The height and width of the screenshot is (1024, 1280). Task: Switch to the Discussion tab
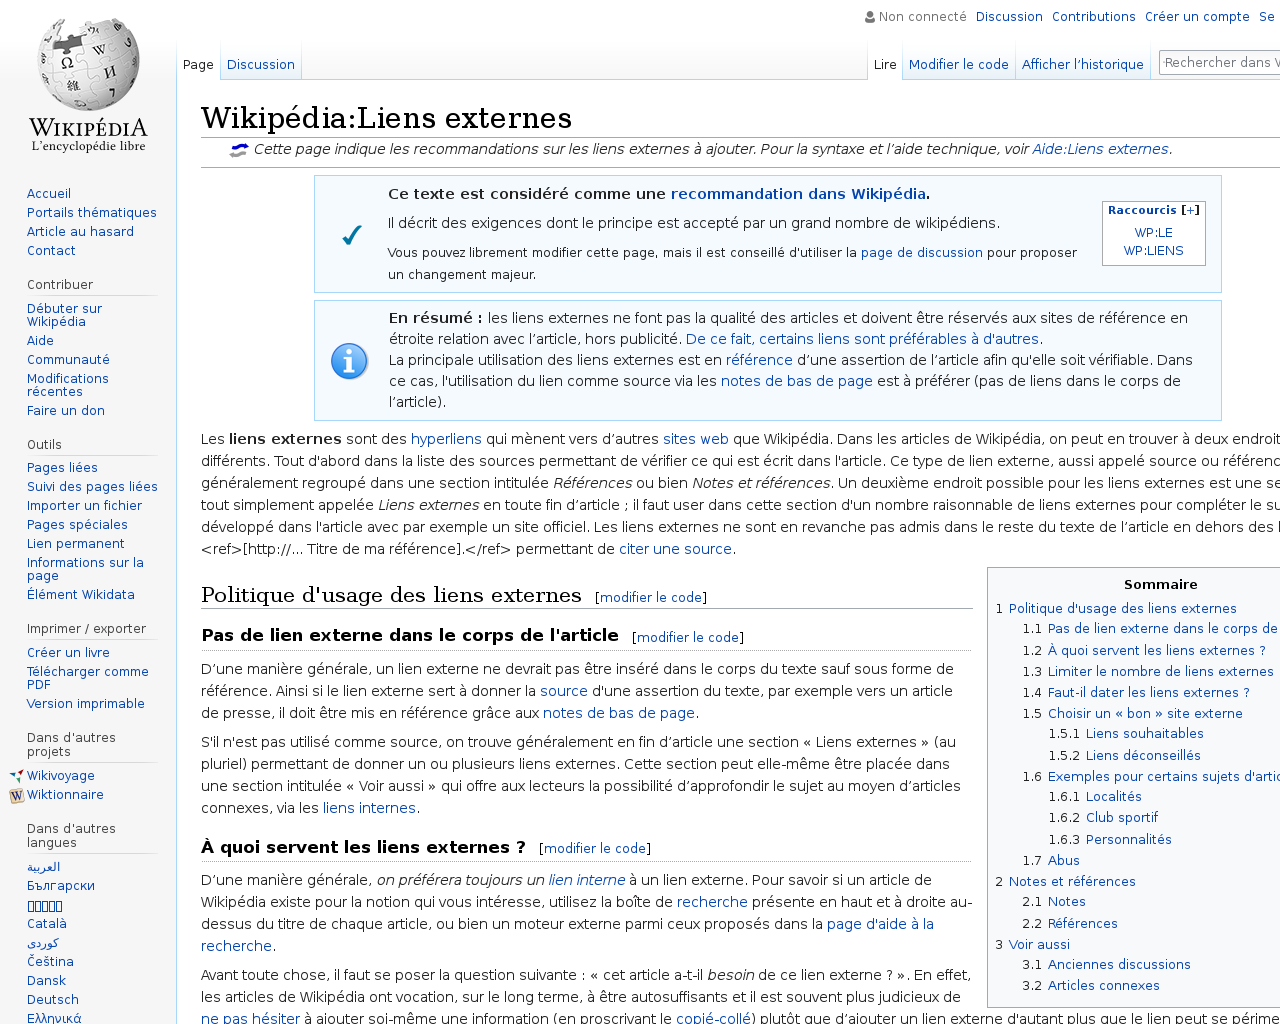coord(261,64)
